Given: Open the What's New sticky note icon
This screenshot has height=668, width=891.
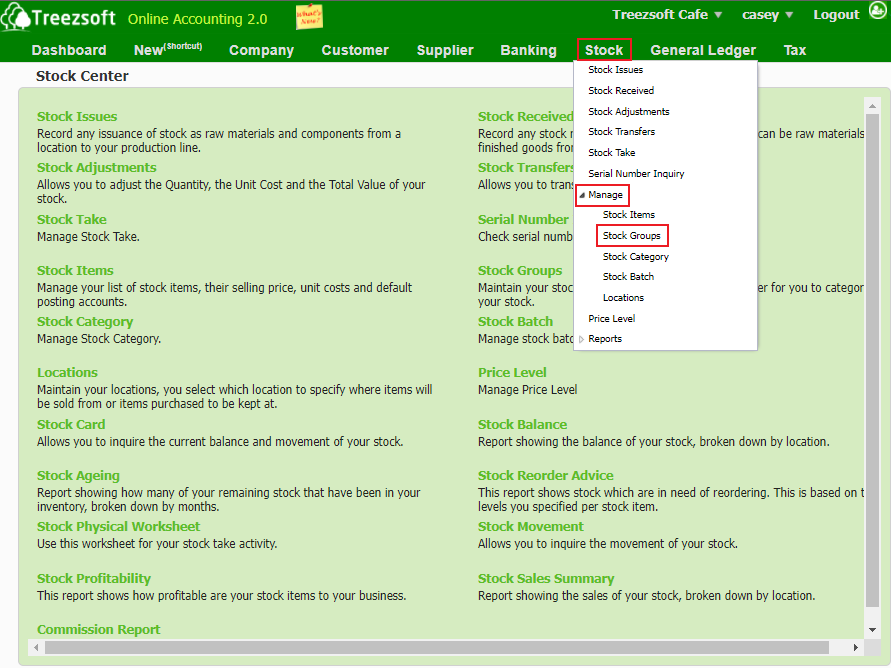Looking at the screenshot, I should [309, 17].
